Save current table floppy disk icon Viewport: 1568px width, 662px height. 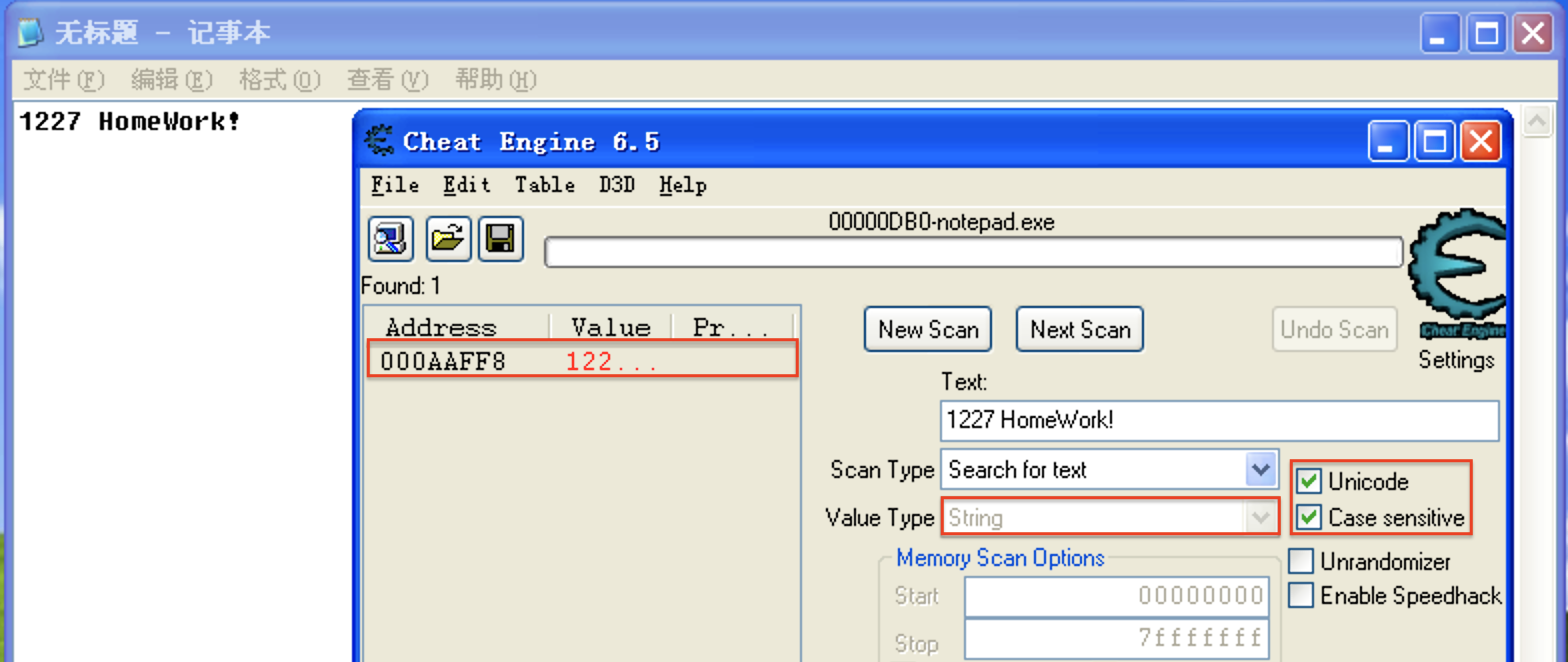499,239
